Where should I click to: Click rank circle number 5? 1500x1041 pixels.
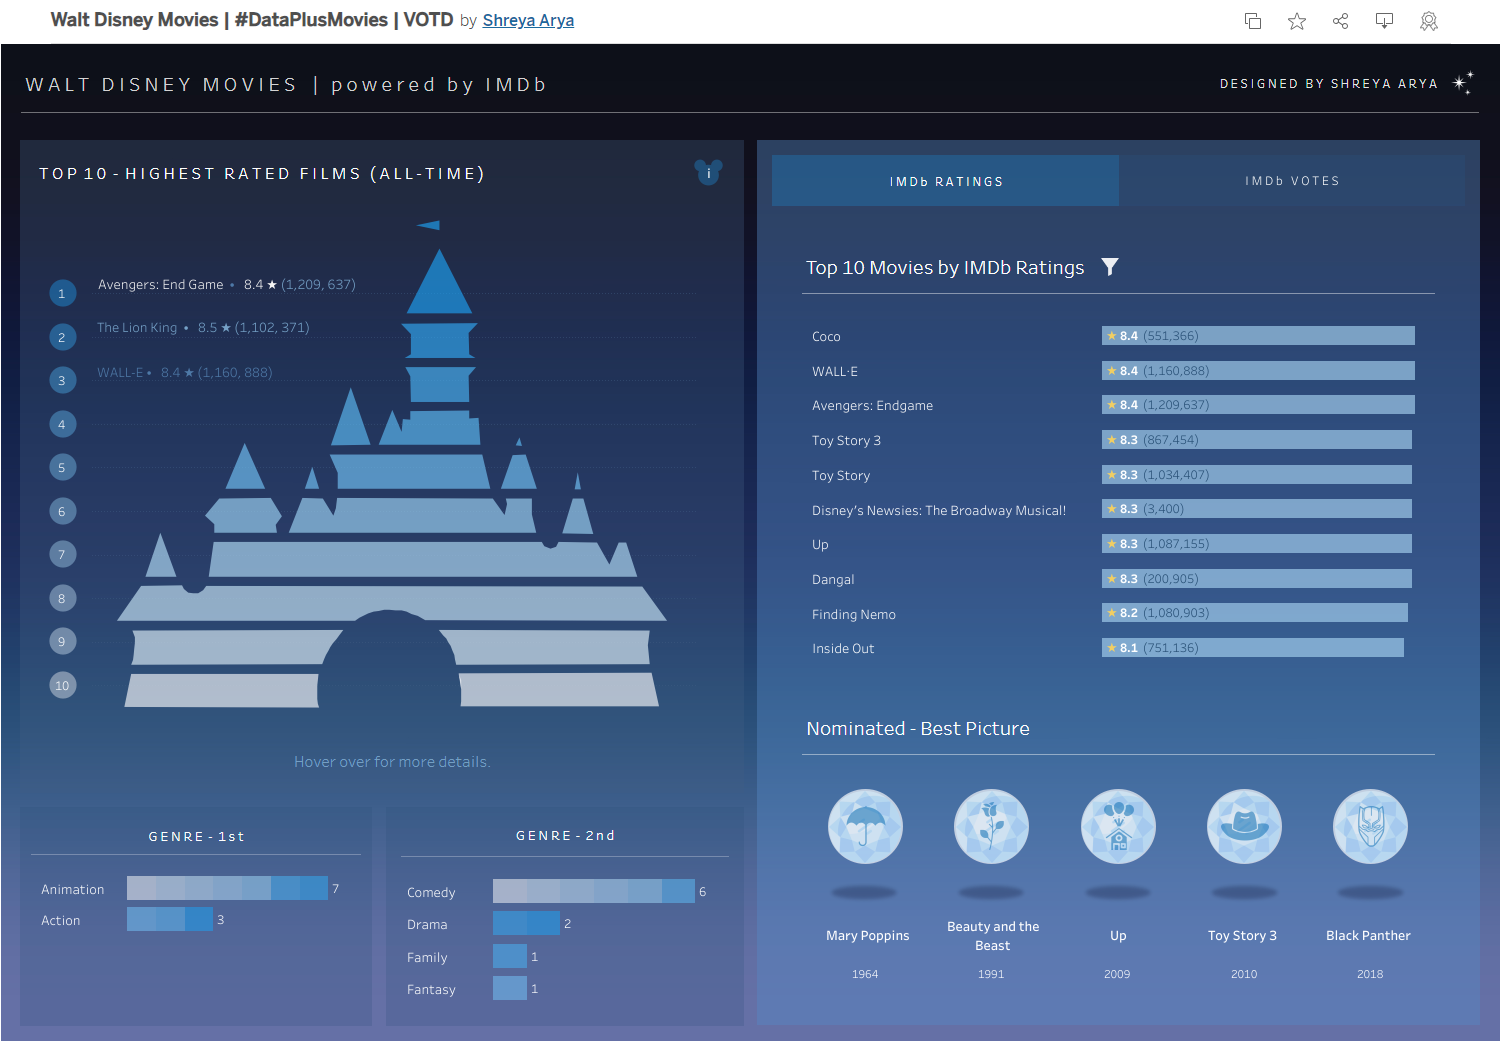(62, 467)
